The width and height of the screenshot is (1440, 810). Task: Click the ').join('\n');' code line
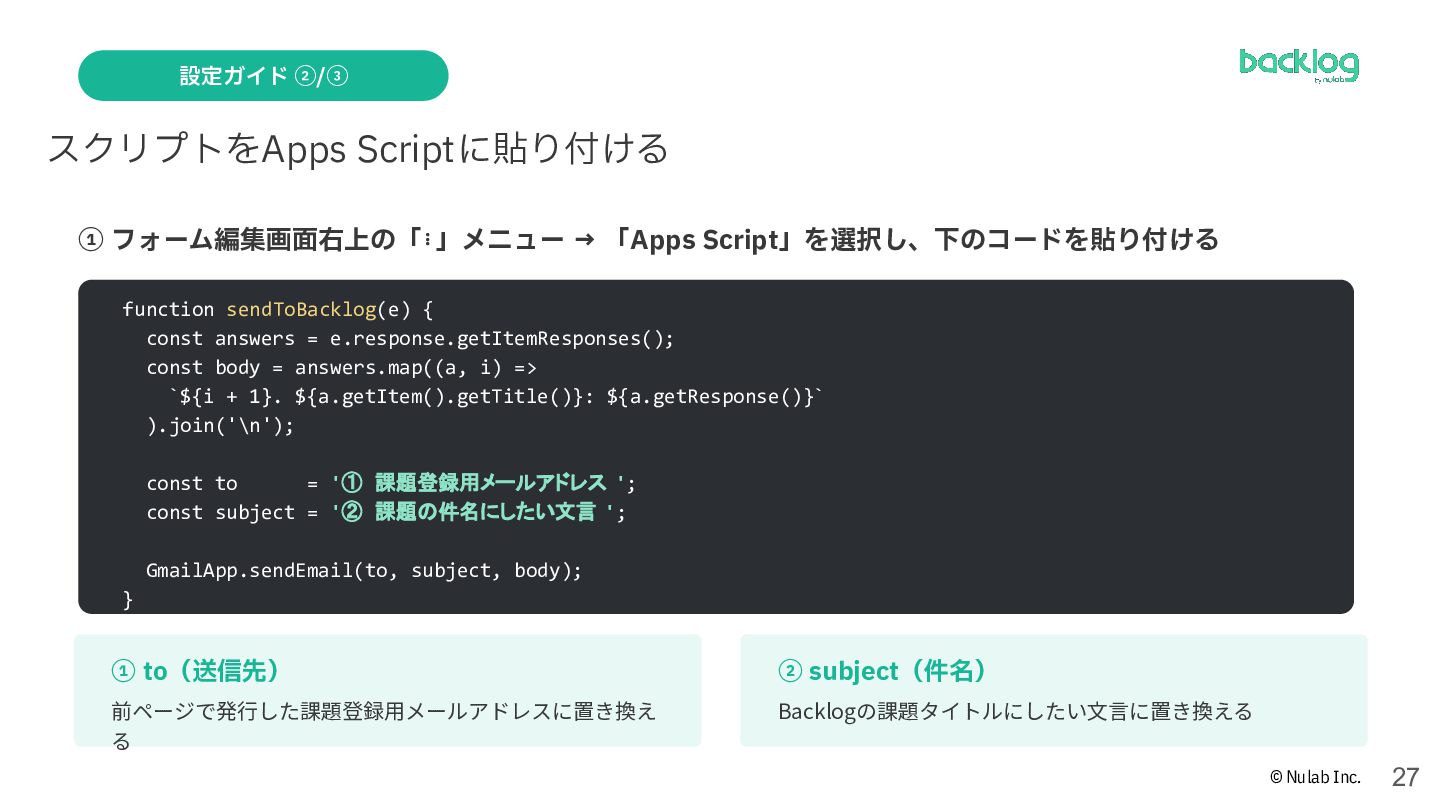coord(221,425)
